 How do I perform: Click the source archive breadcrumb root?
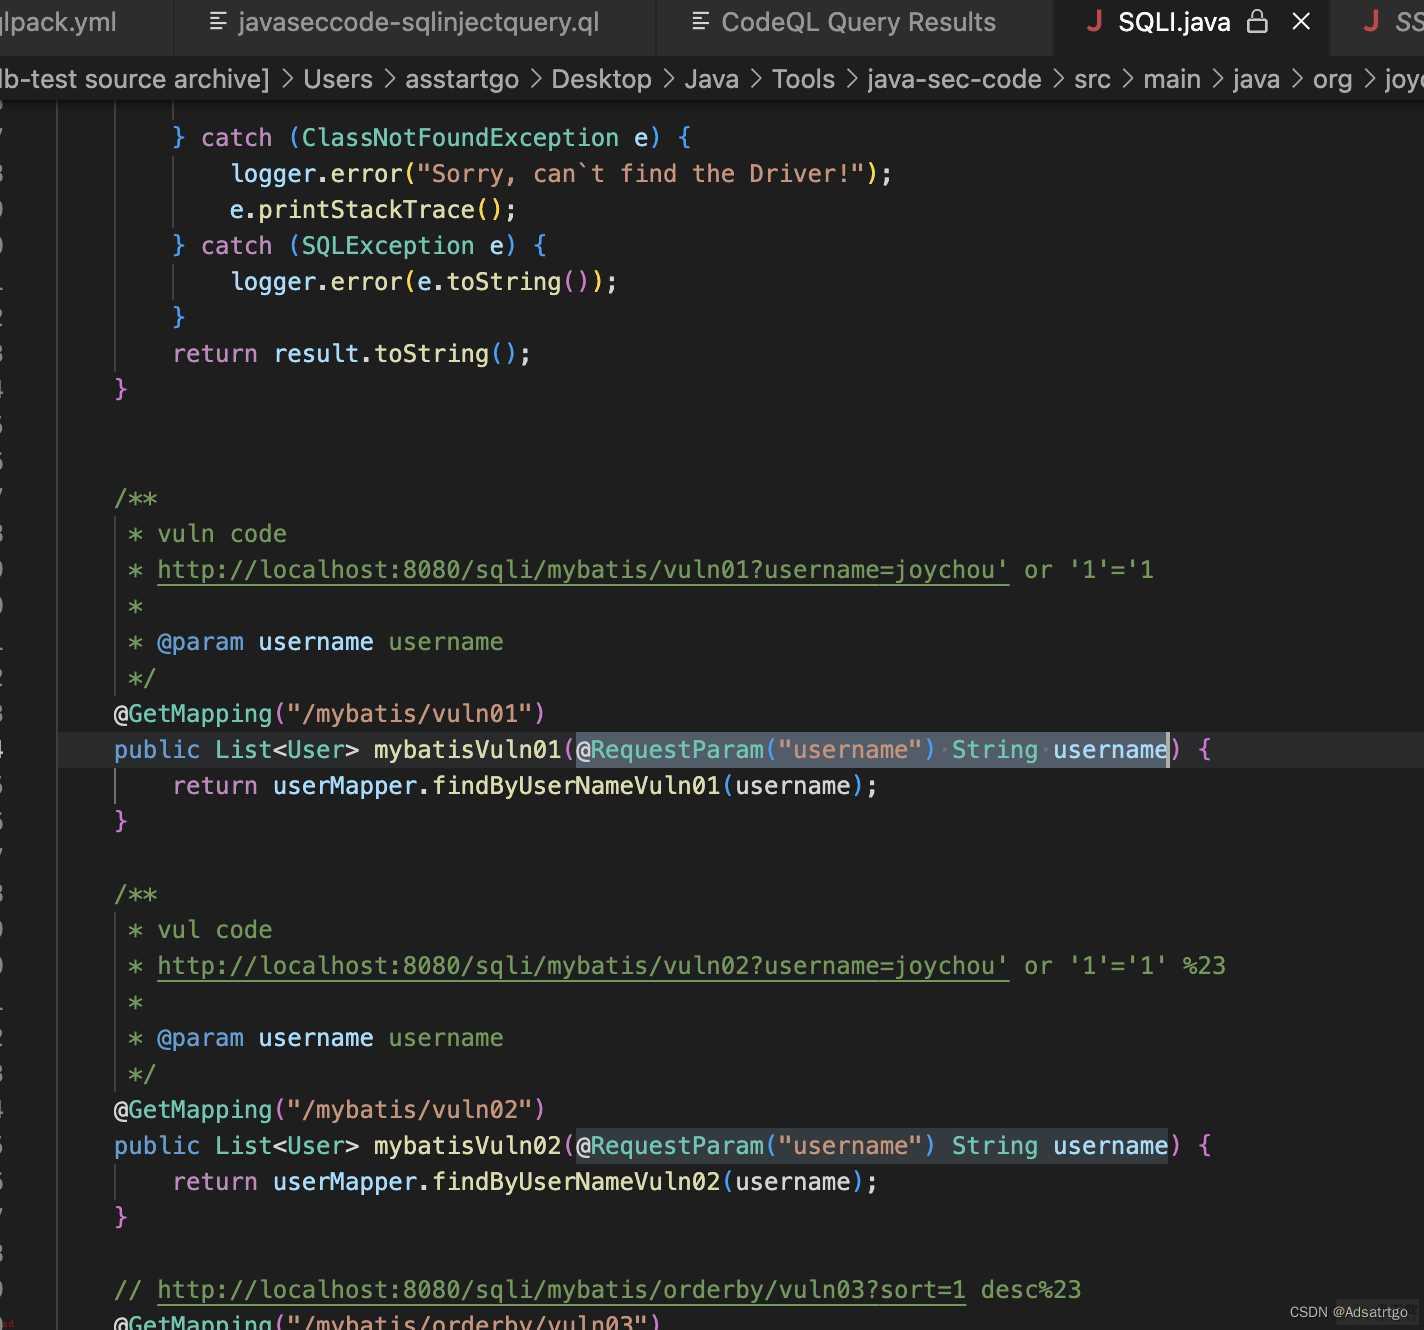click(x=135, y=79)
